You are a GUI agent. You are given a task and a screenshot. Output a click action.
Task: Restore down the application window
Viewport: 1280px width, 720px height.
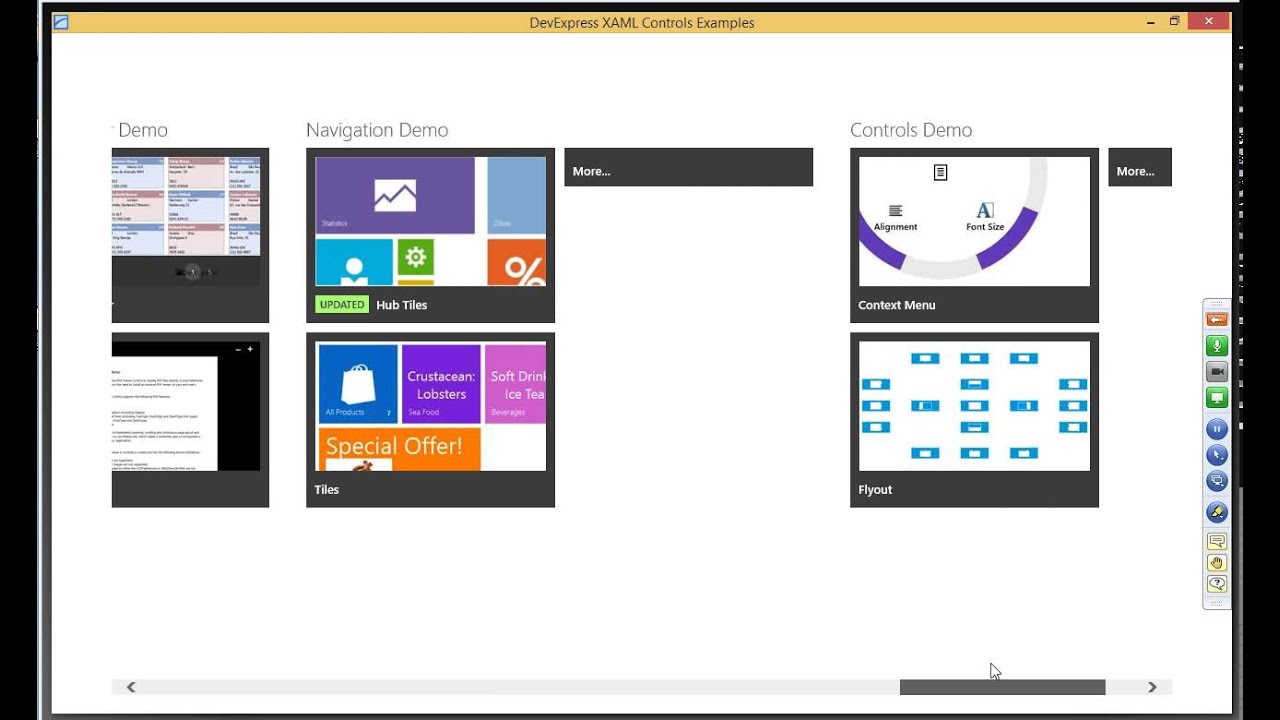click(1174, 21)
